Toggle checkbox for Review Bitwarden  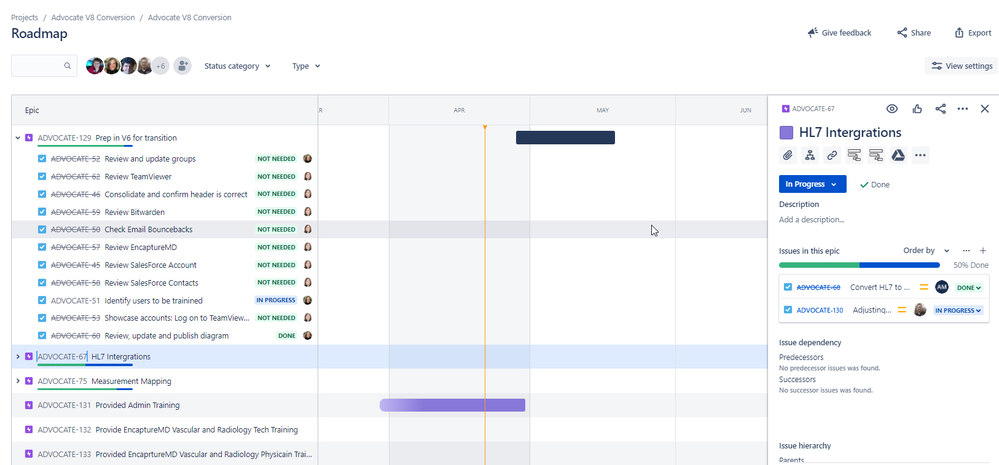pos(42,212)
